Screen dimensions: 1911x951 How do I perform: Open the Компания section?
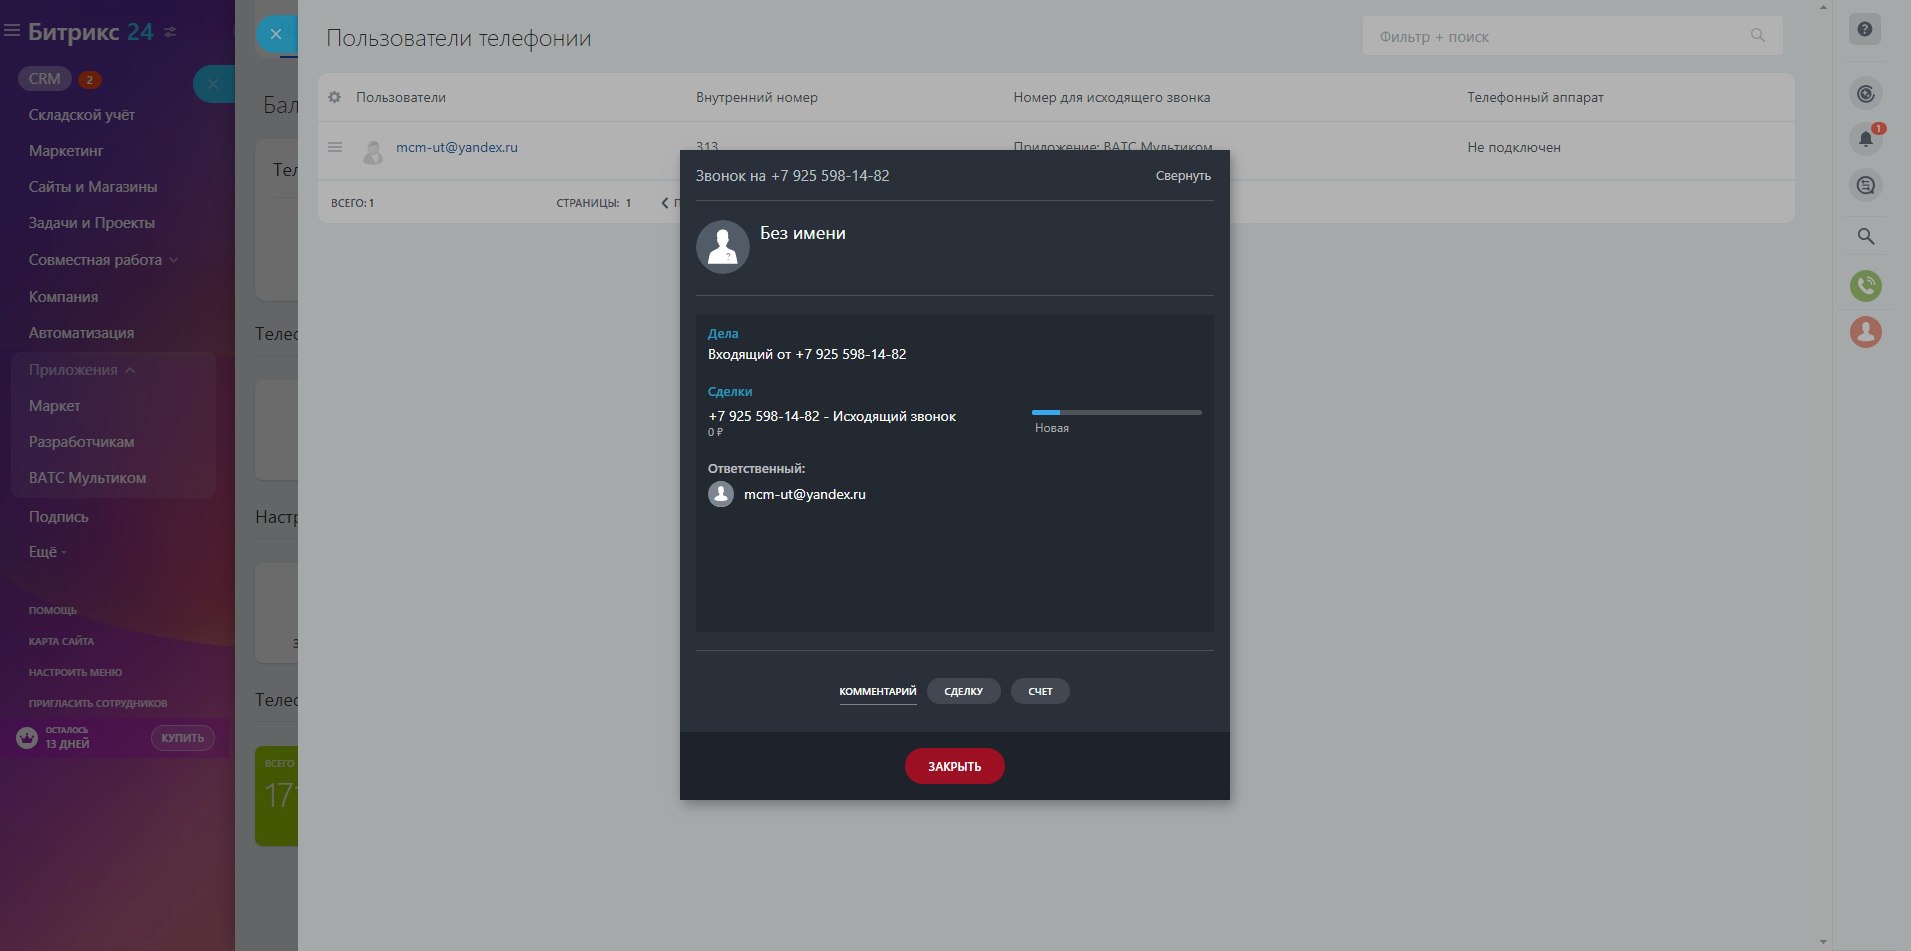point(63,297)
